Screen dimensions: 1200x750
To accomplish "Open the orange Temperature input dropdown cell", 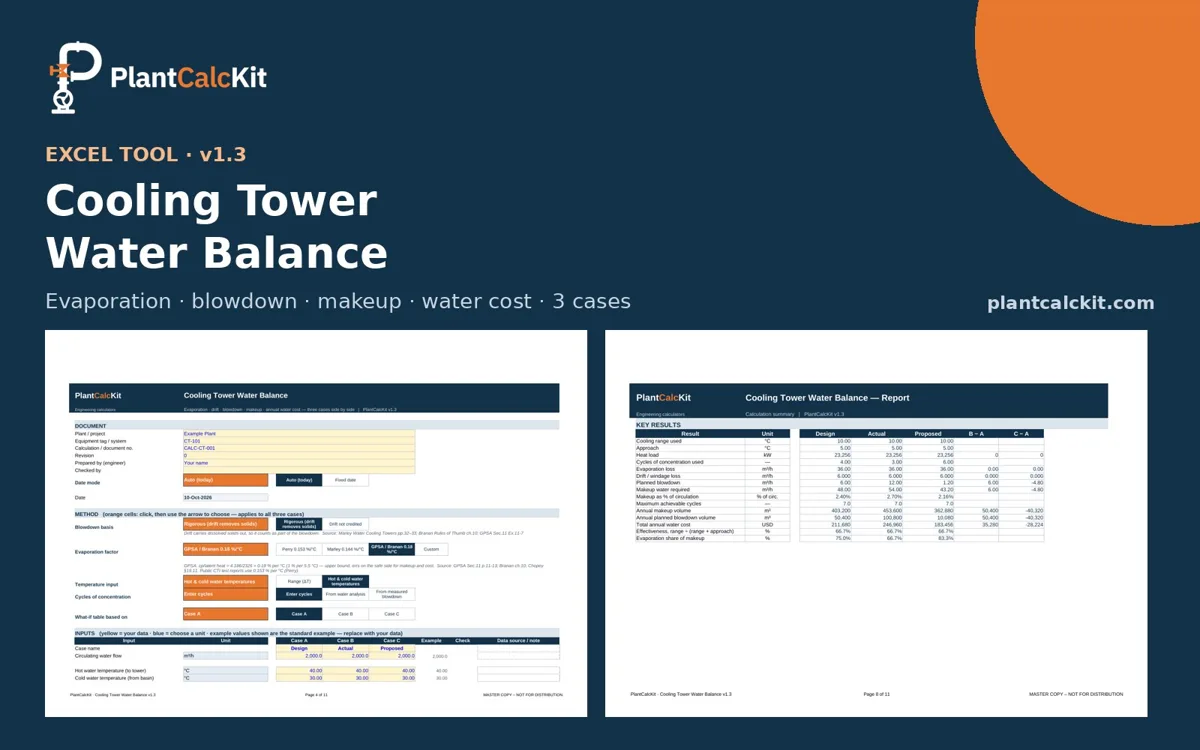I will pos(225,582).
